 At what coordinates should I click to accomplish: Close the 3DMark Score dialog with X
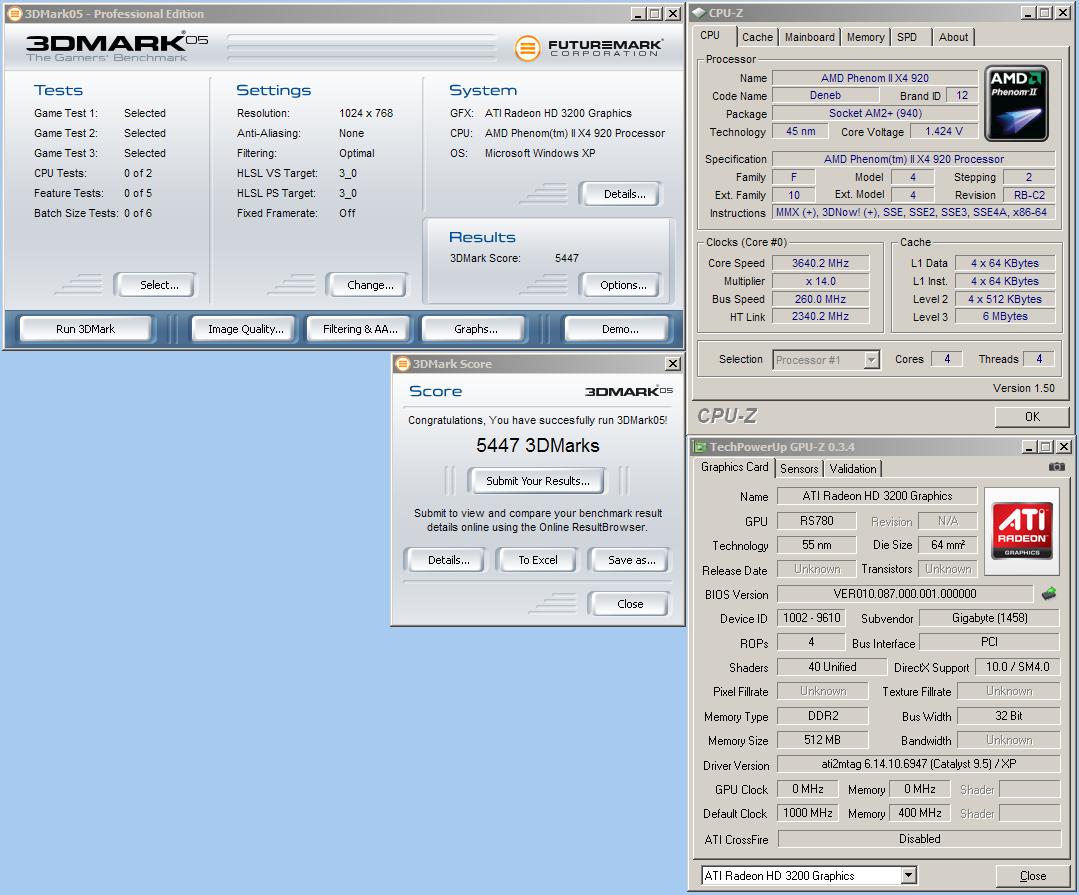coord(673,364)
